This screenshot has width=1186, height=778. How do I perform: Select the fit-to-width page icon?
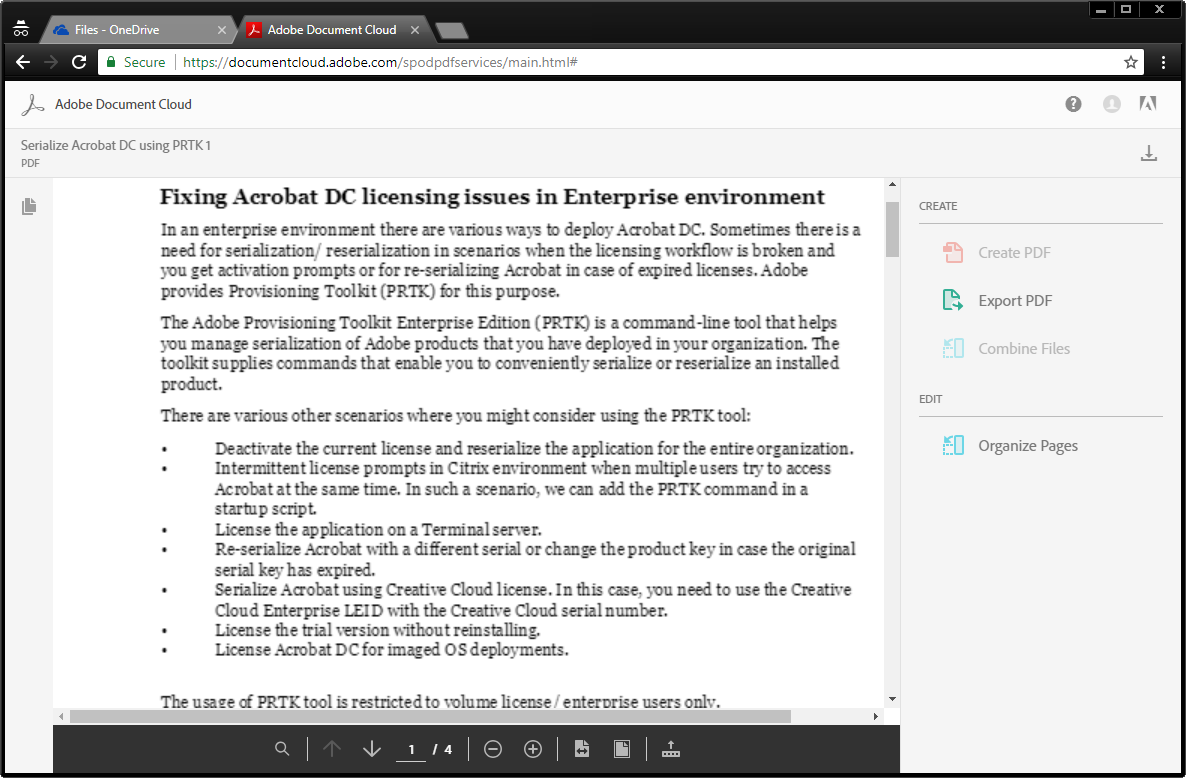point(582,749)
